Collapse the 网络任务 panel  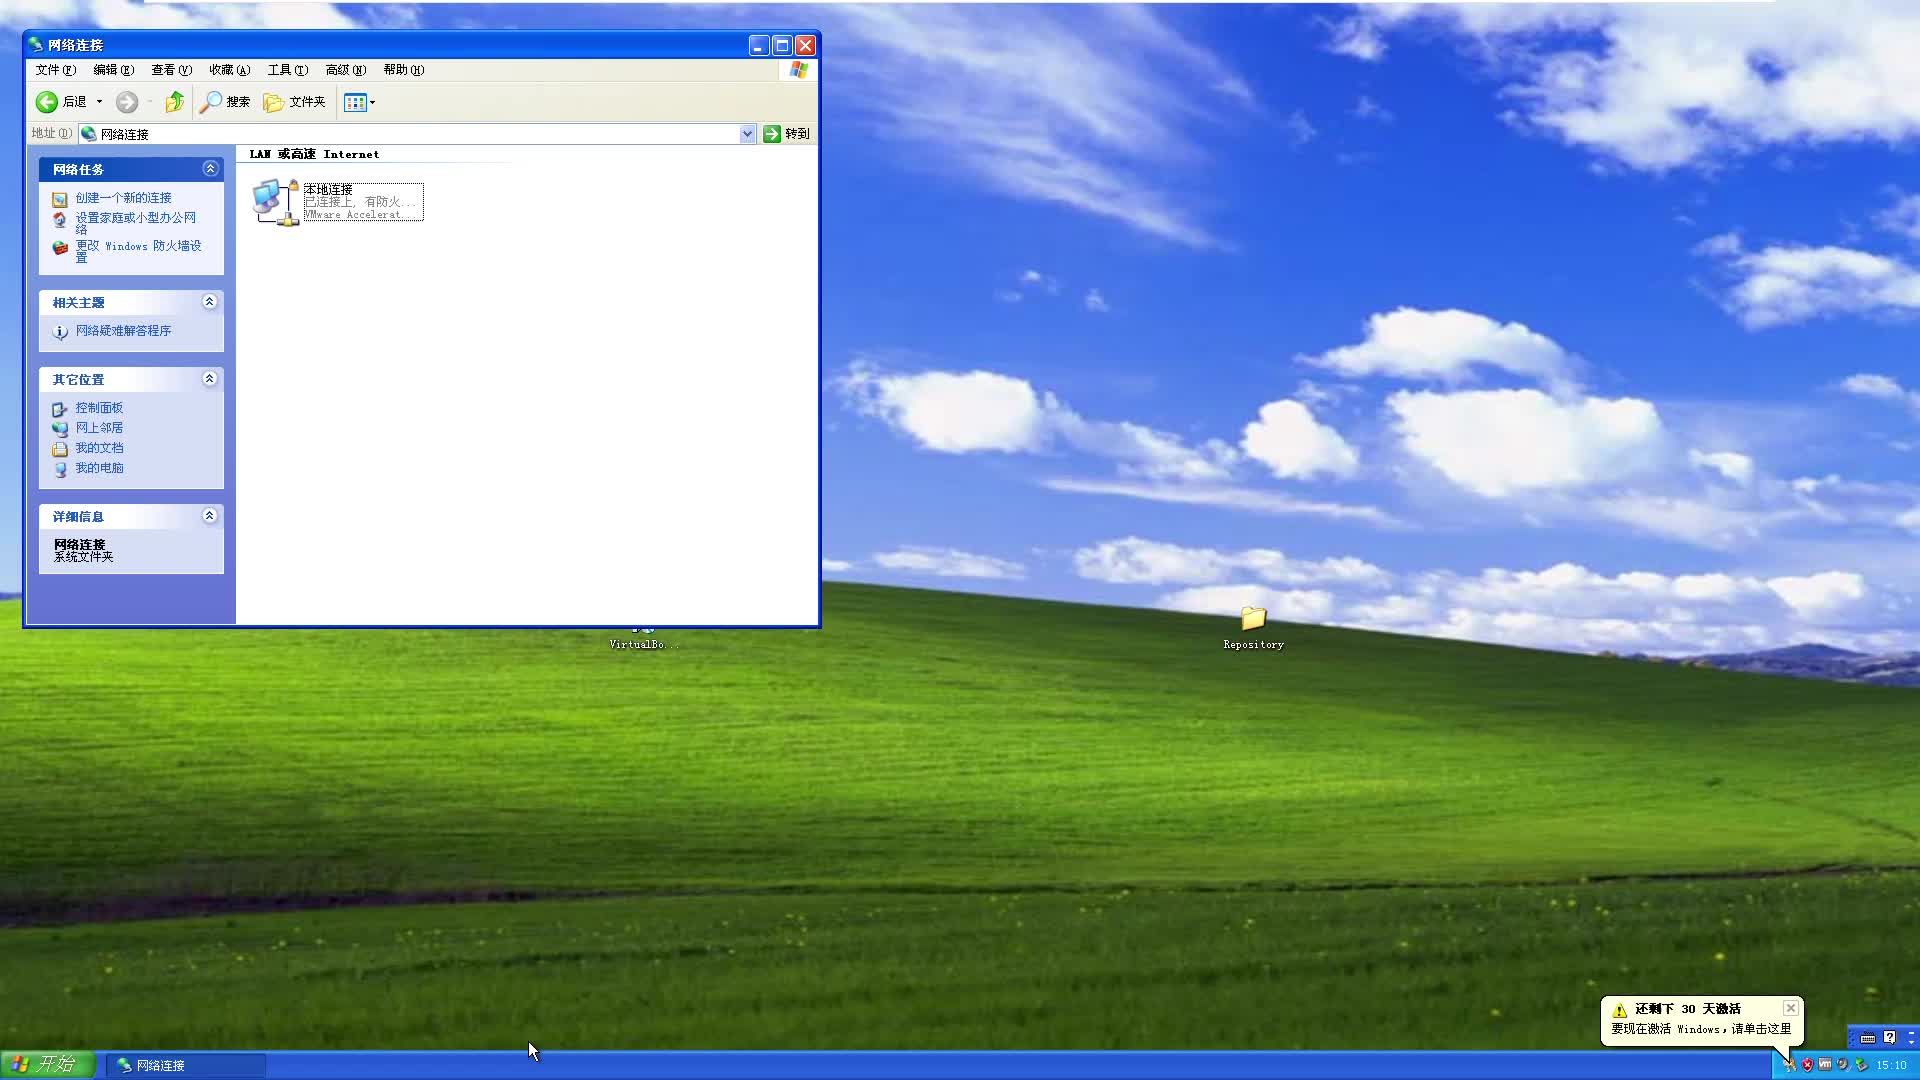pos(210,168)
